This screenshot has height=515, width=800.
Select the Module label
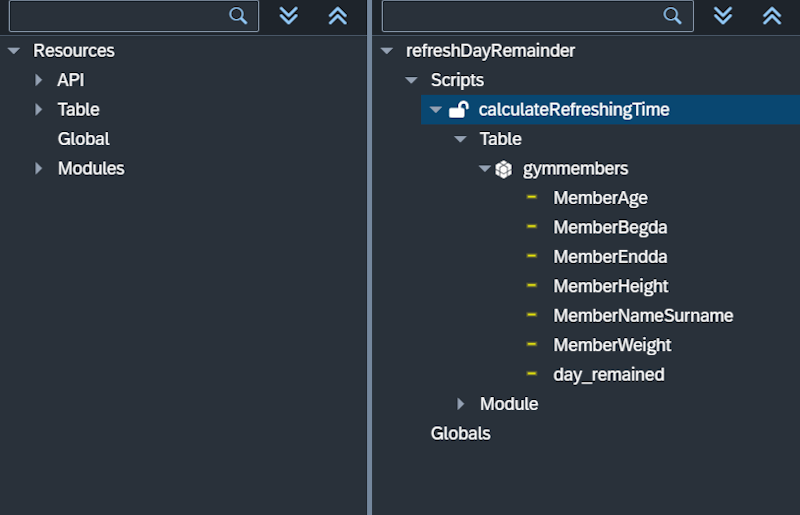click(x=509, y=404)
